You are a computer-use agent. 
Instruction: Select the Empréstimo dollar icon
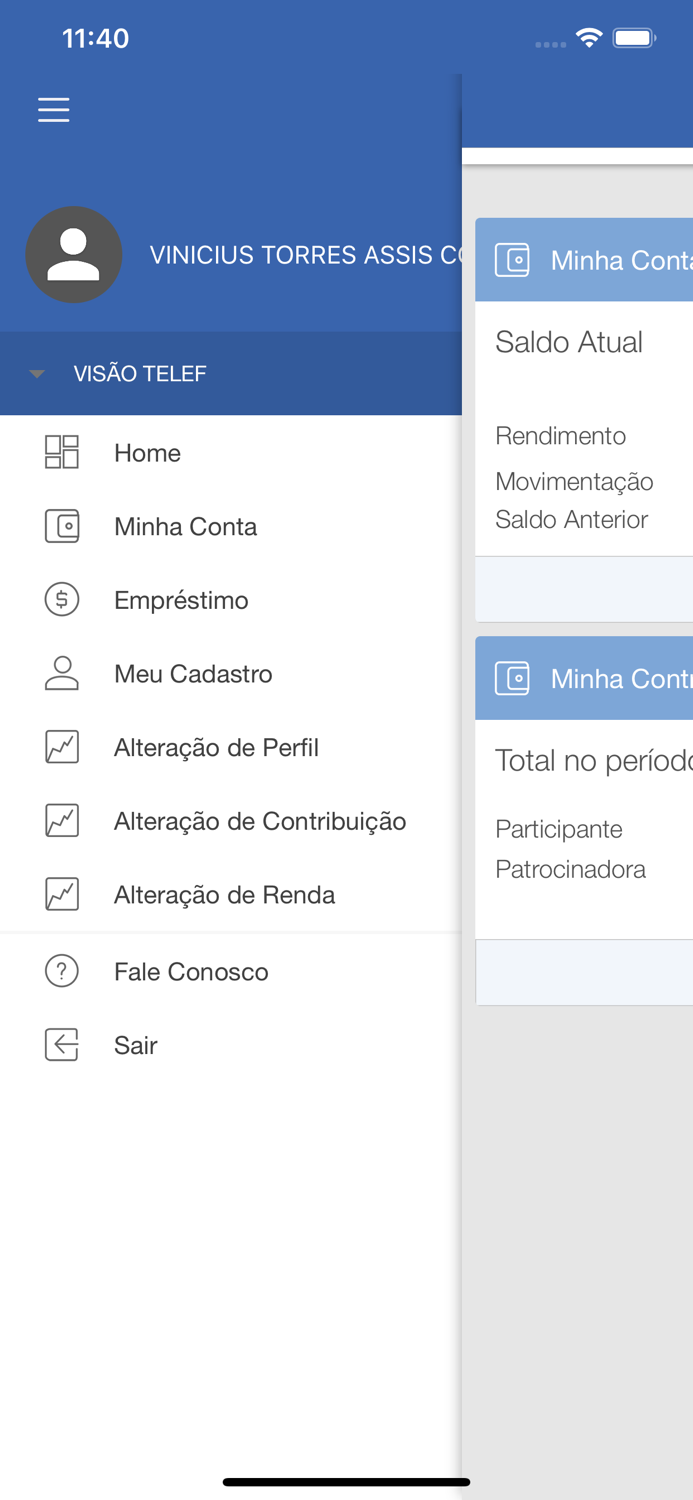tap(61, 599)
